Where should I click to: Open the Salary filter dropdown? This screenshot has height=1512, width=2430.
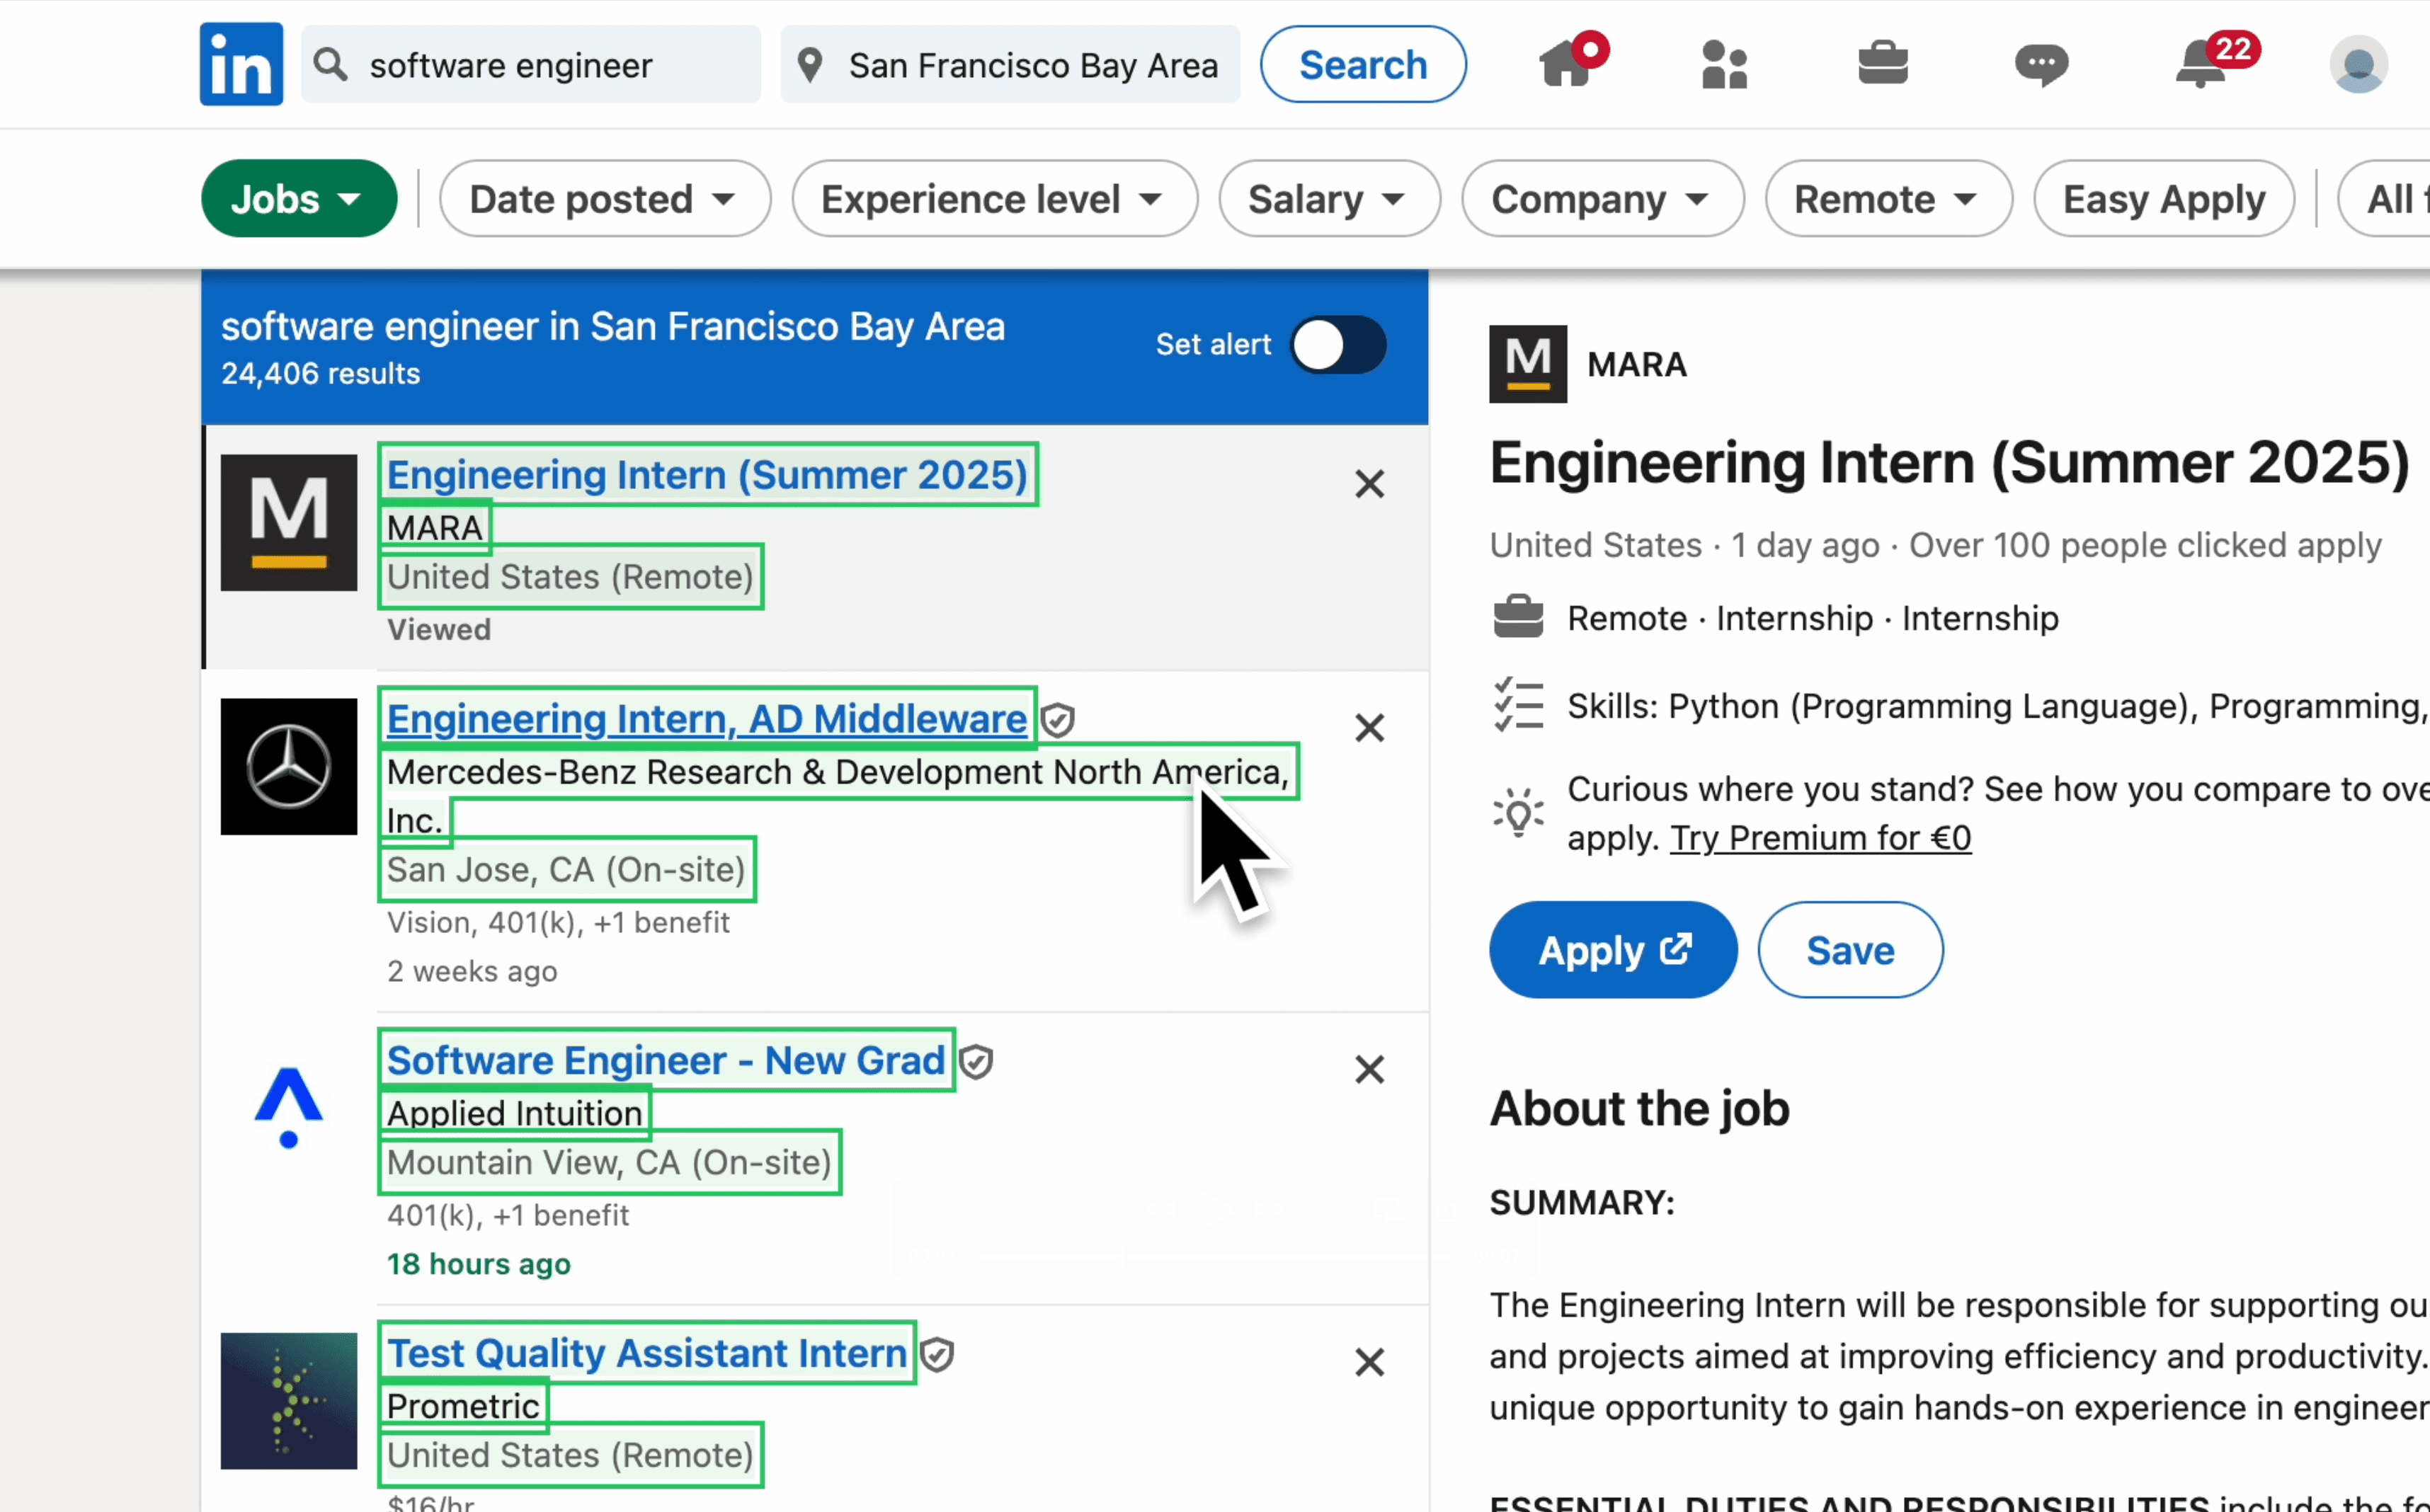click(x=1330, y=199)
